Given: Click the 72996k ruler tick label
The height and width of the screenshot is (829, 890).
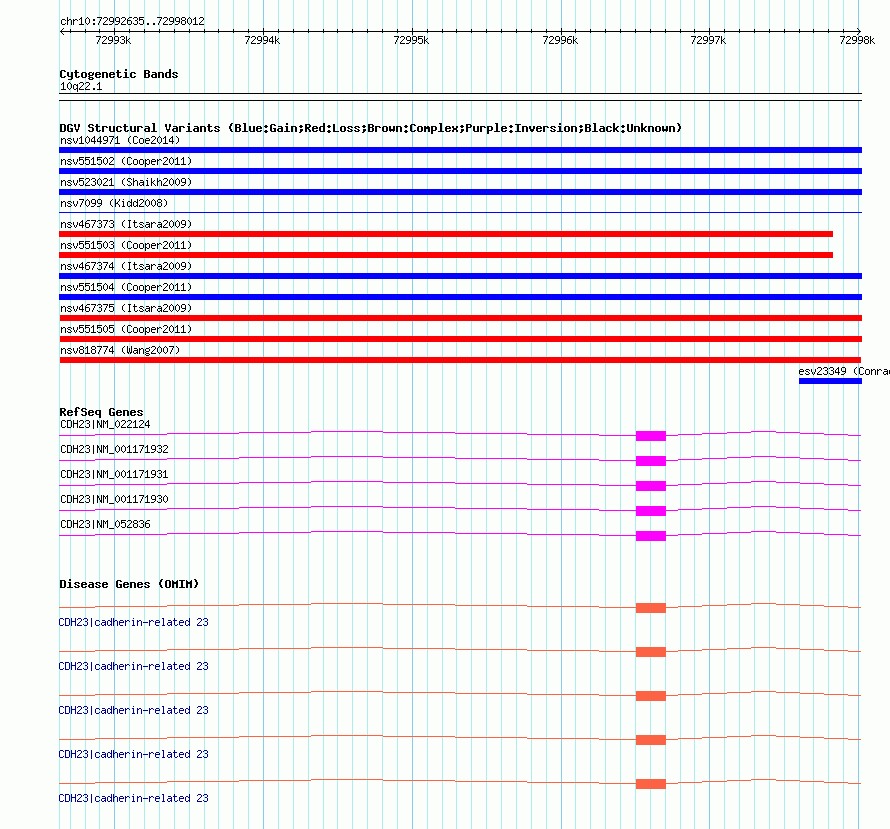Looking at the screenshot, I should click(560, 40).
